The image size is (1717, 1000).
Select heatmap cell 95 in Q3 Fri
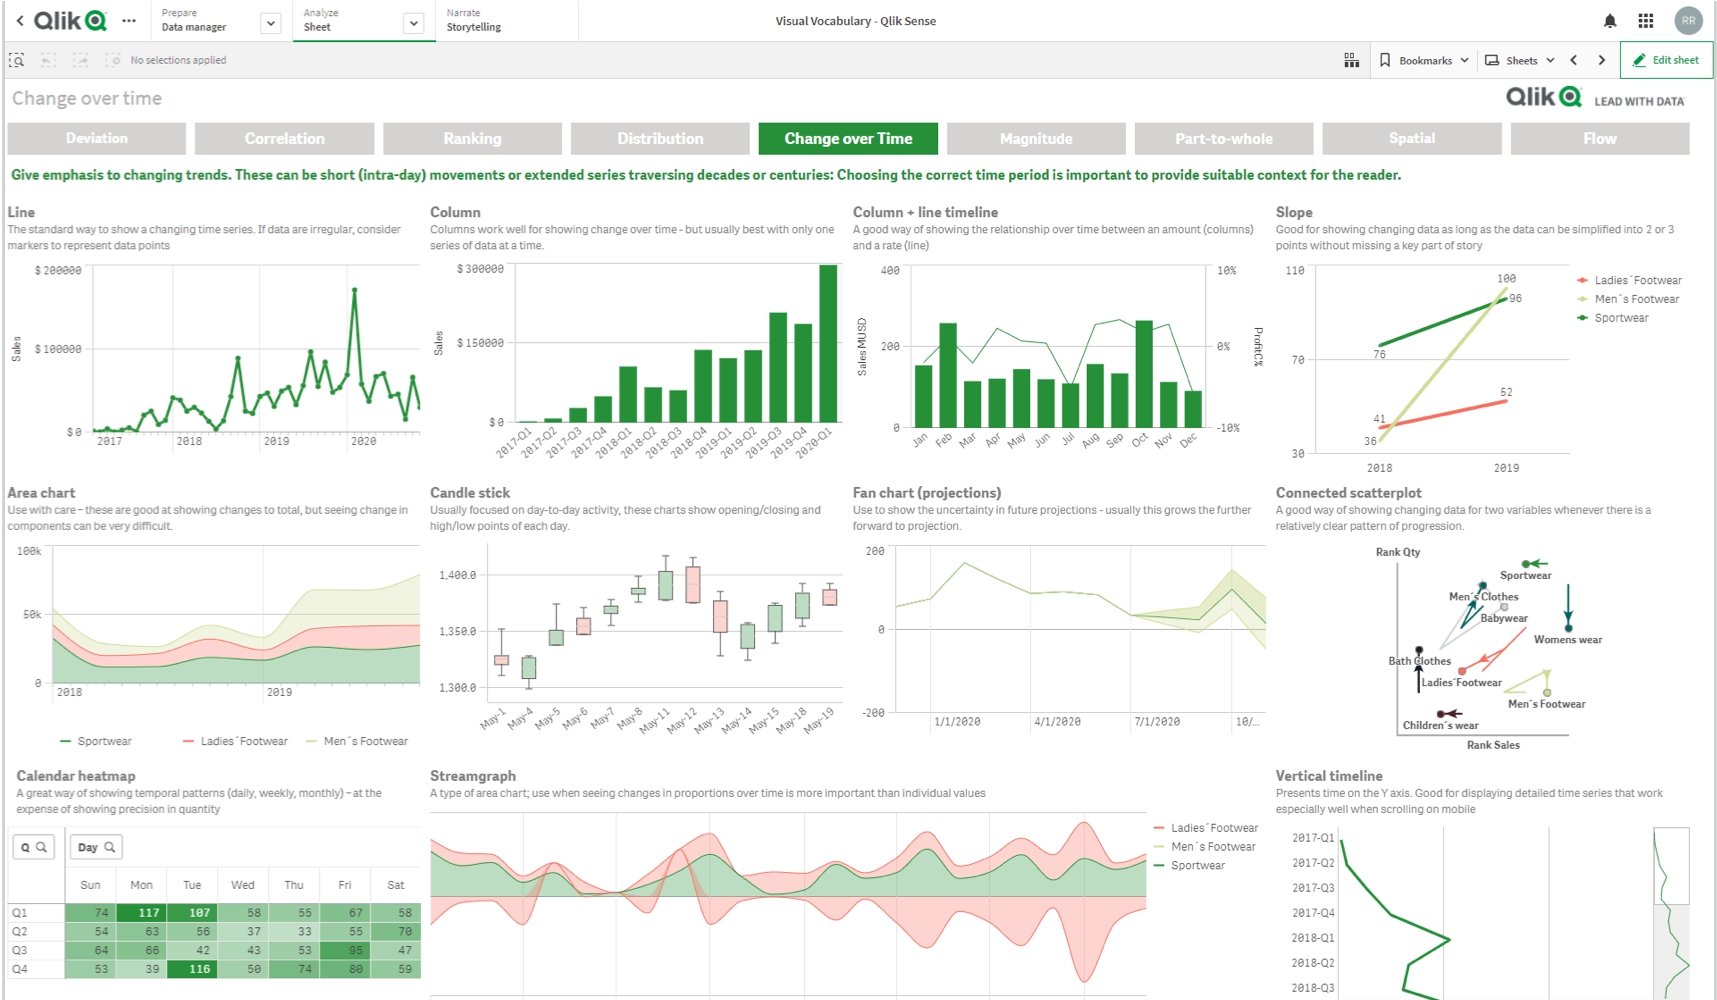click(x=345, y=950)
